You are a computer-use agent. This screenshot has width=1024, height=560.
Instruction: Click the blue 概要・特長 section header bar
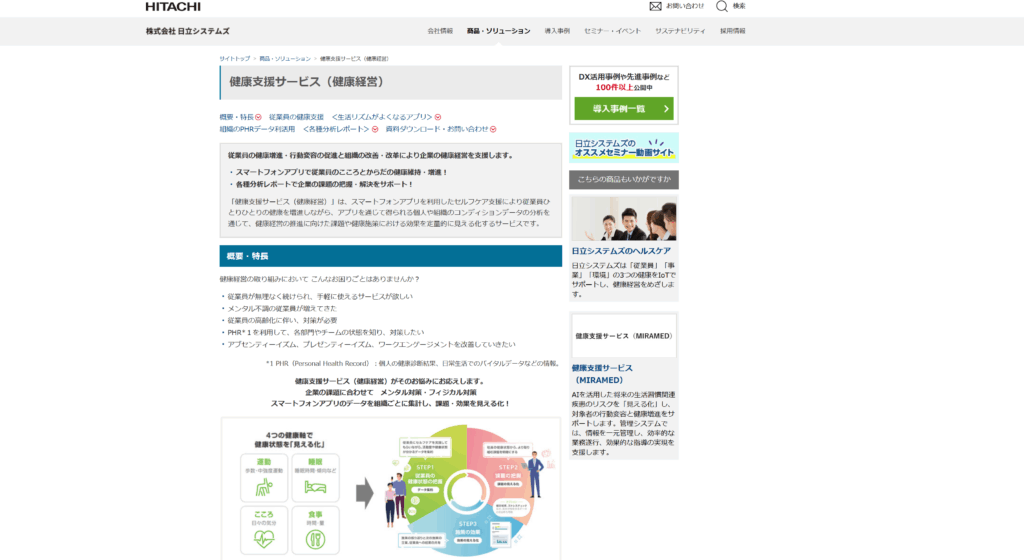tap(391, 256)
